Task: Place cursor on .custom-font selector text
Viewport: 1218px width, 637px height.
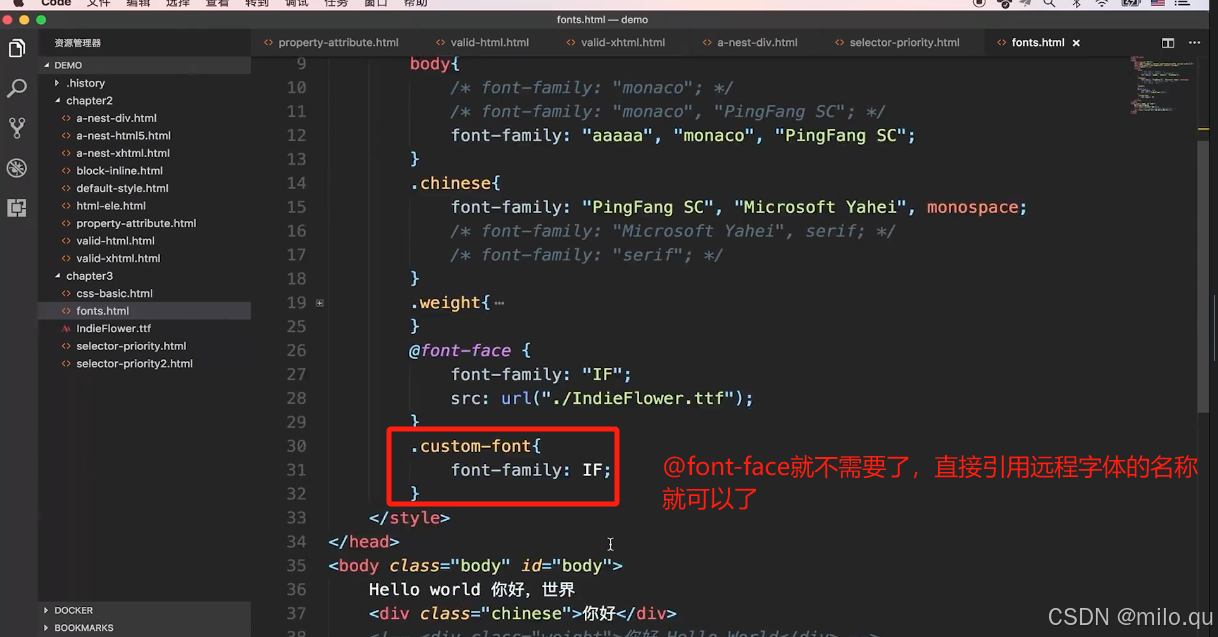Action: click(x=475, y=446)
